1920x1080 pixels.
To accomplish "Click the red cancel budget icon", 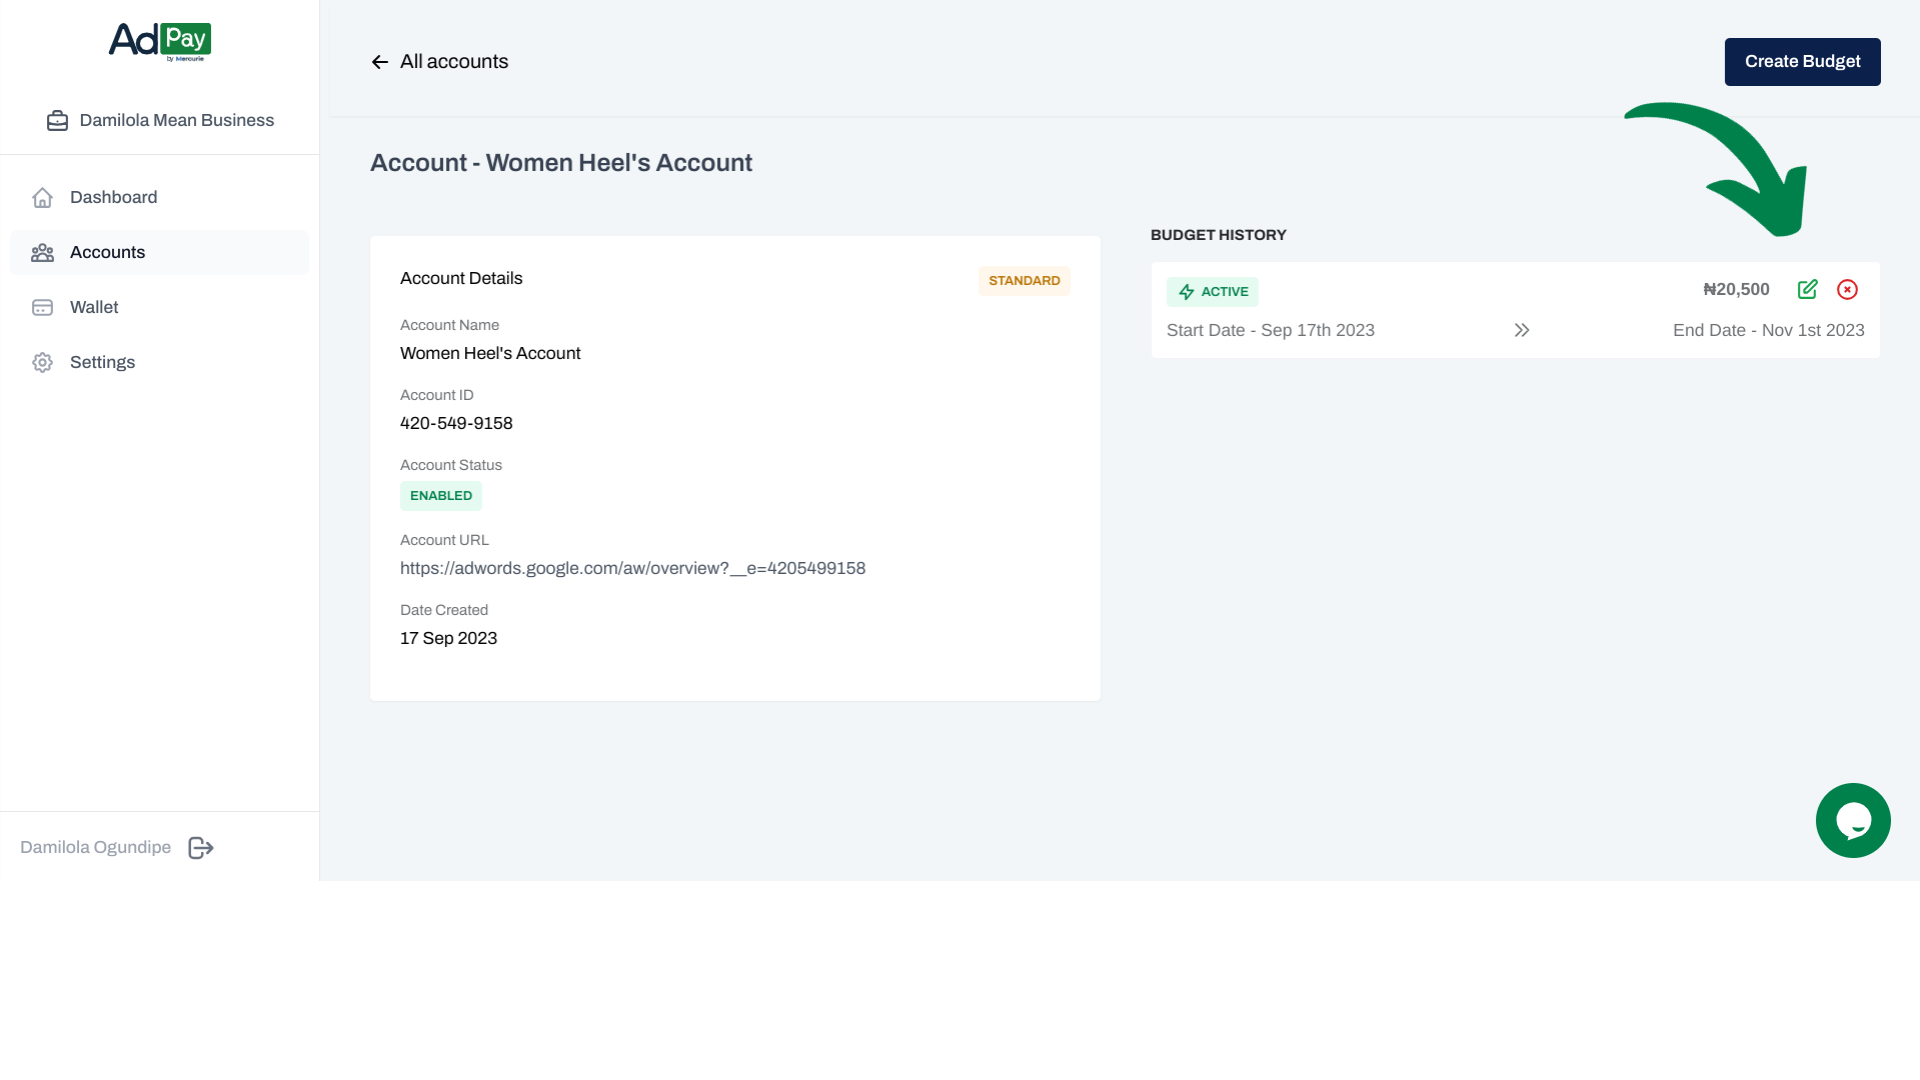I will pos(1847,290).
